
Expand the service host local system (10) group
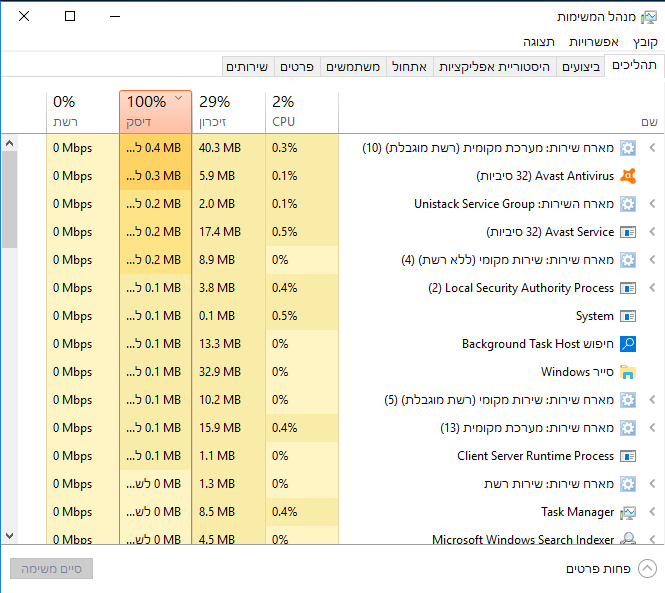653,148
